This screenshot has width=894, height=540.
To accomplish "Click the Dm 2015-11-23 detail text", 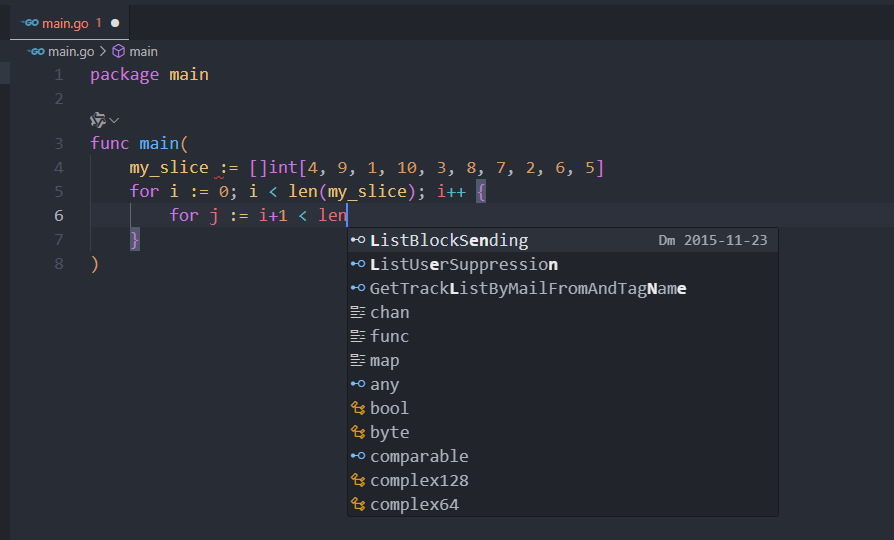I will [x=713, y=240].
